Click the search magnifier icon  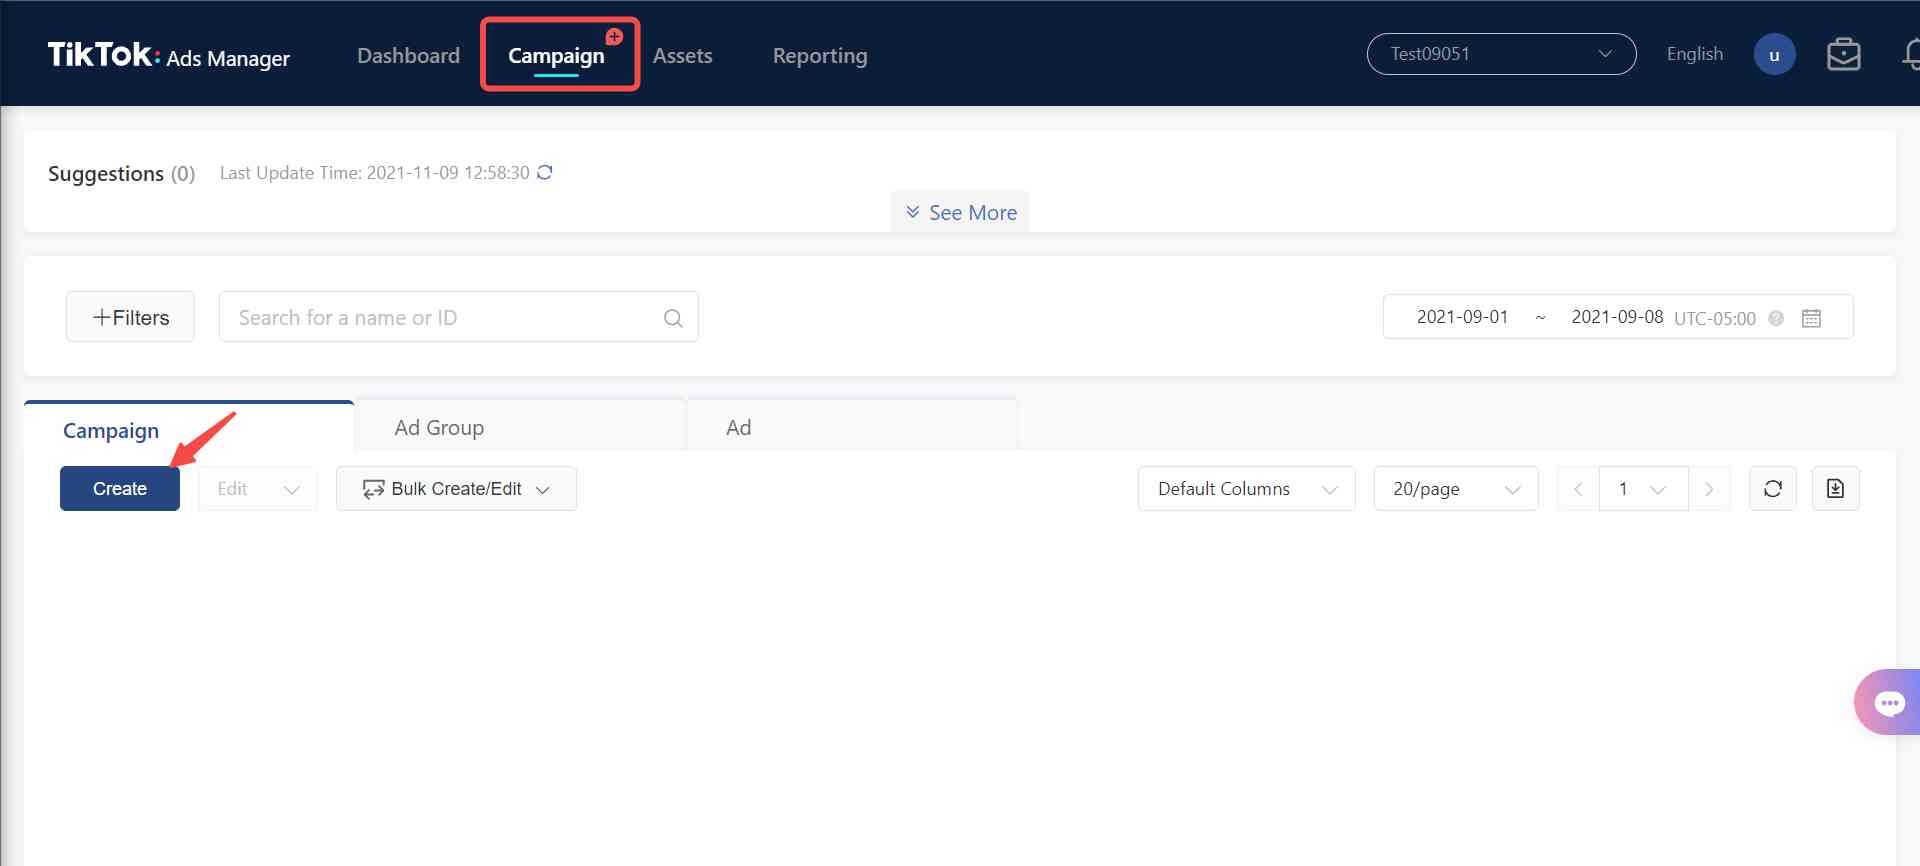point(673,318)
